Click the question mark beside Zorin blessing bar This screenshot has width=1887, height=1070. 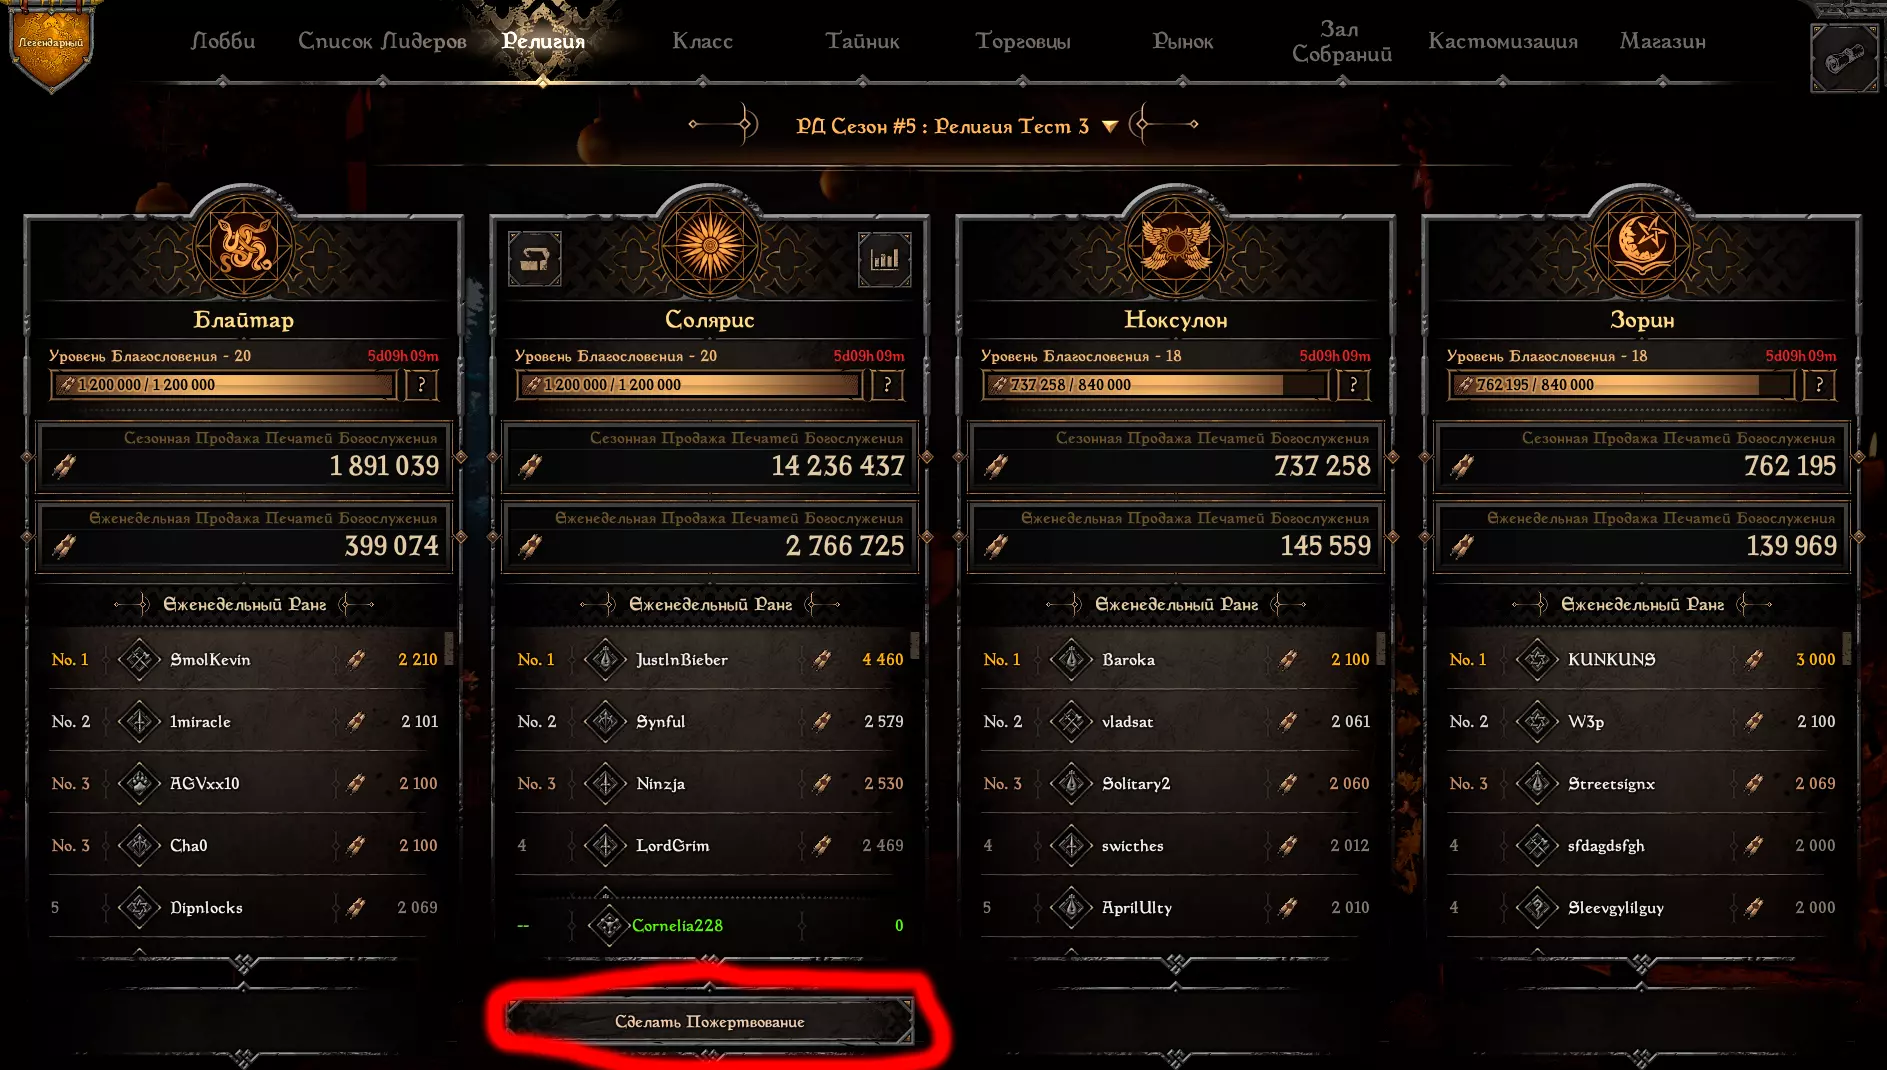pos(1819,385)
